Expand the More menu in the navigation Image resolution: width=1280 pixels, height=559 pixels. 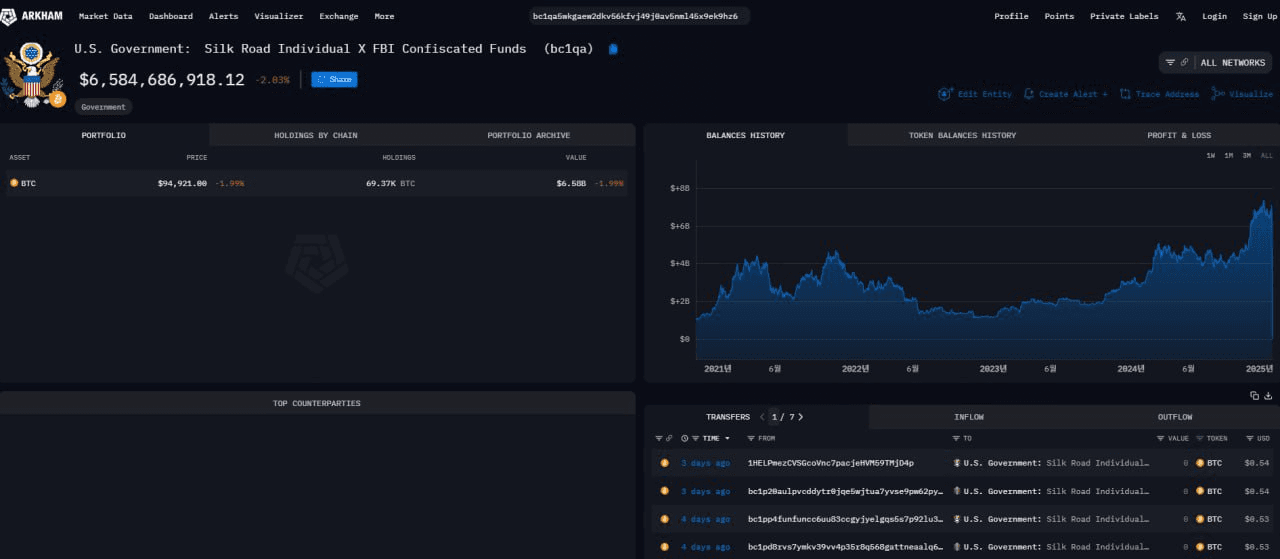click(x=384, y=16)
